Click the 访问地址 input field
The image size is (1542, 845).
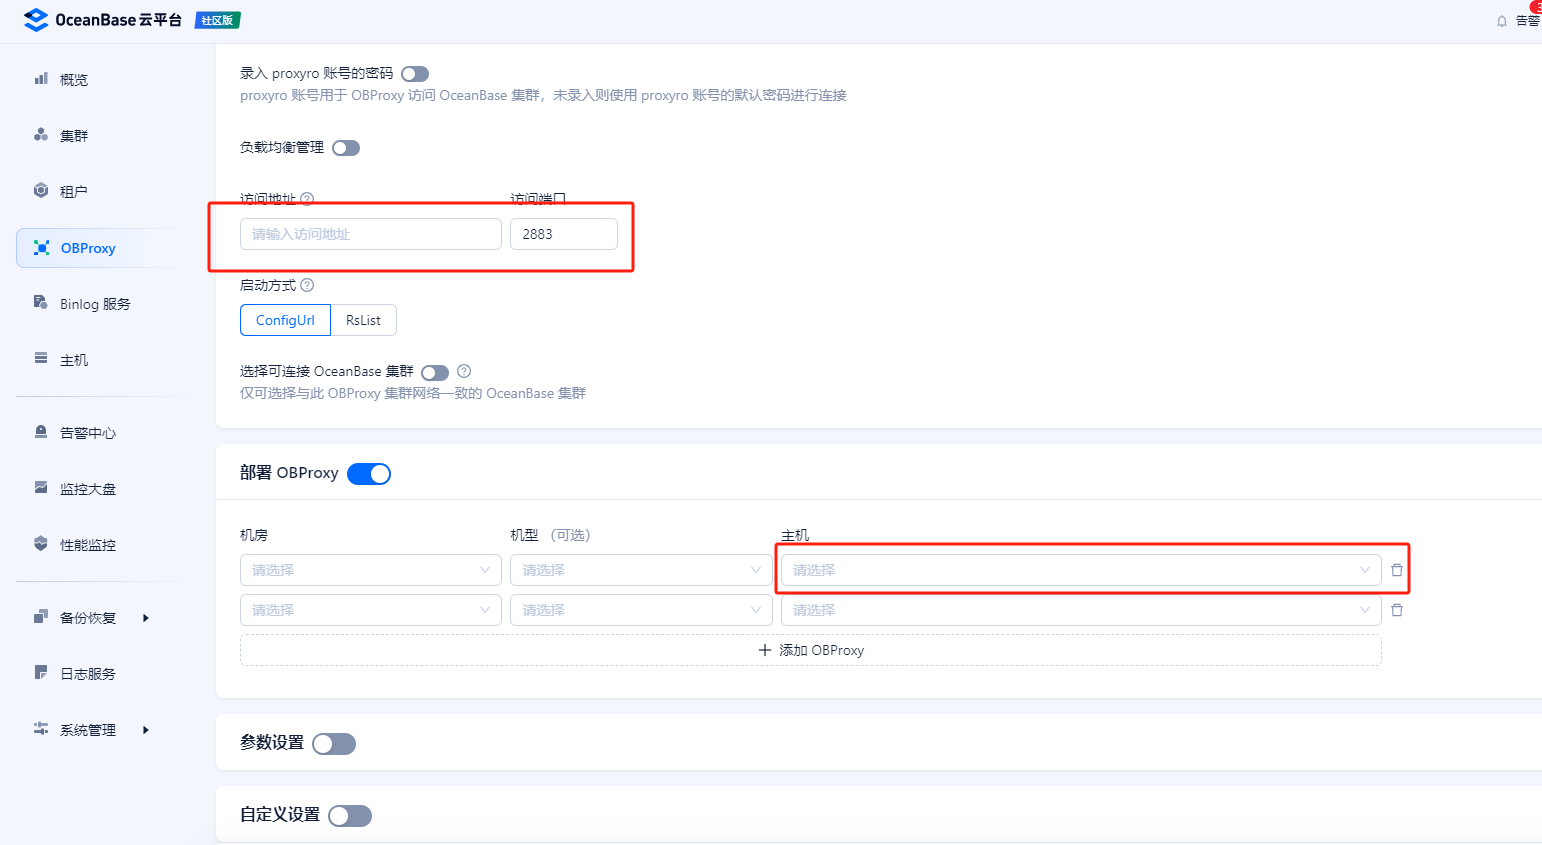coord(371,234)
